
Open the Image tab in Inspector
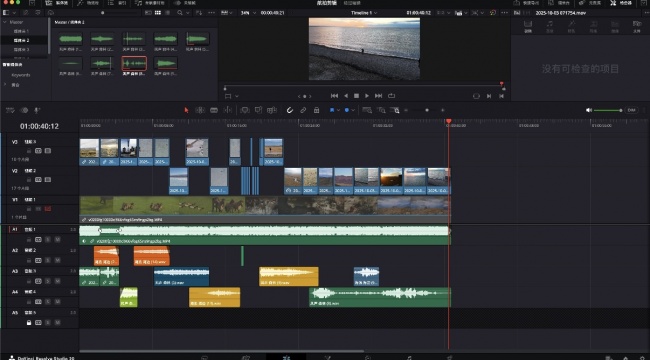[615, 26]
